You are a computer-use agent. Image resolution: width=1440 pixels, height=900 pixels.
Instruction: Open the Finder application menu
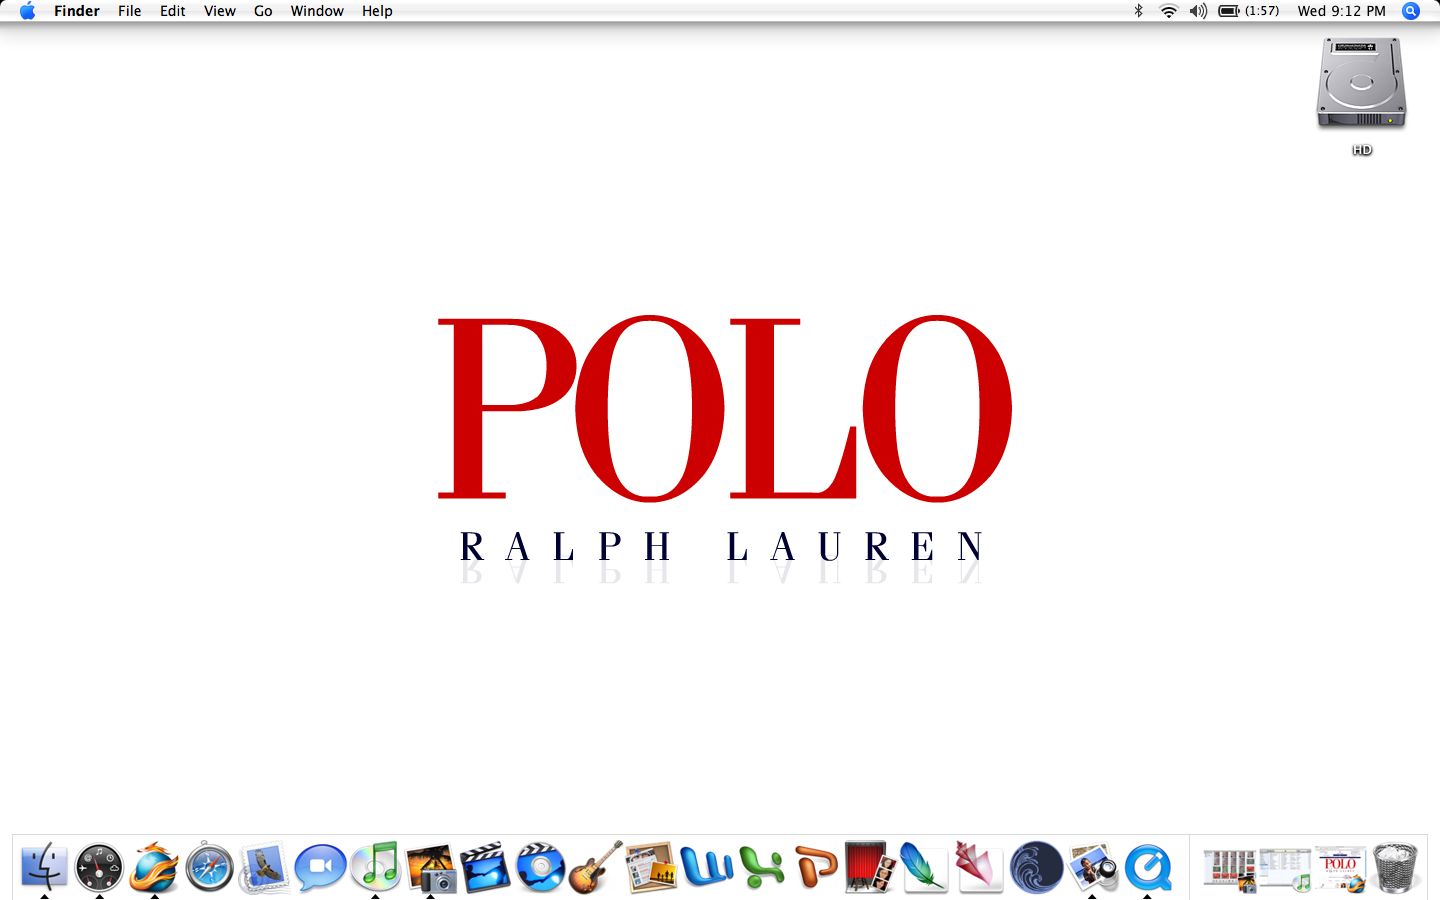(x=77, y=11)
